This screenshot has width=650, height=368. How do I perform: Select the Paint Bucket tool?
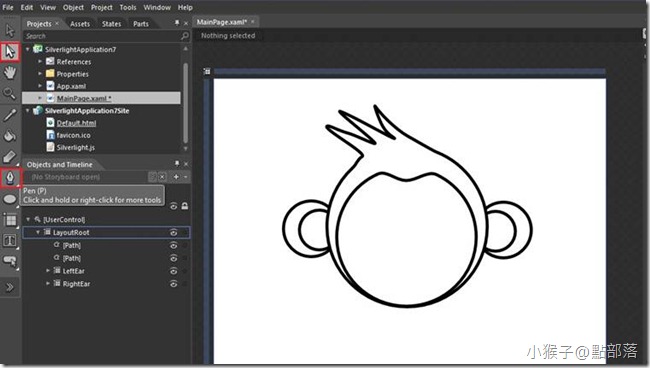tap(10, 136)
